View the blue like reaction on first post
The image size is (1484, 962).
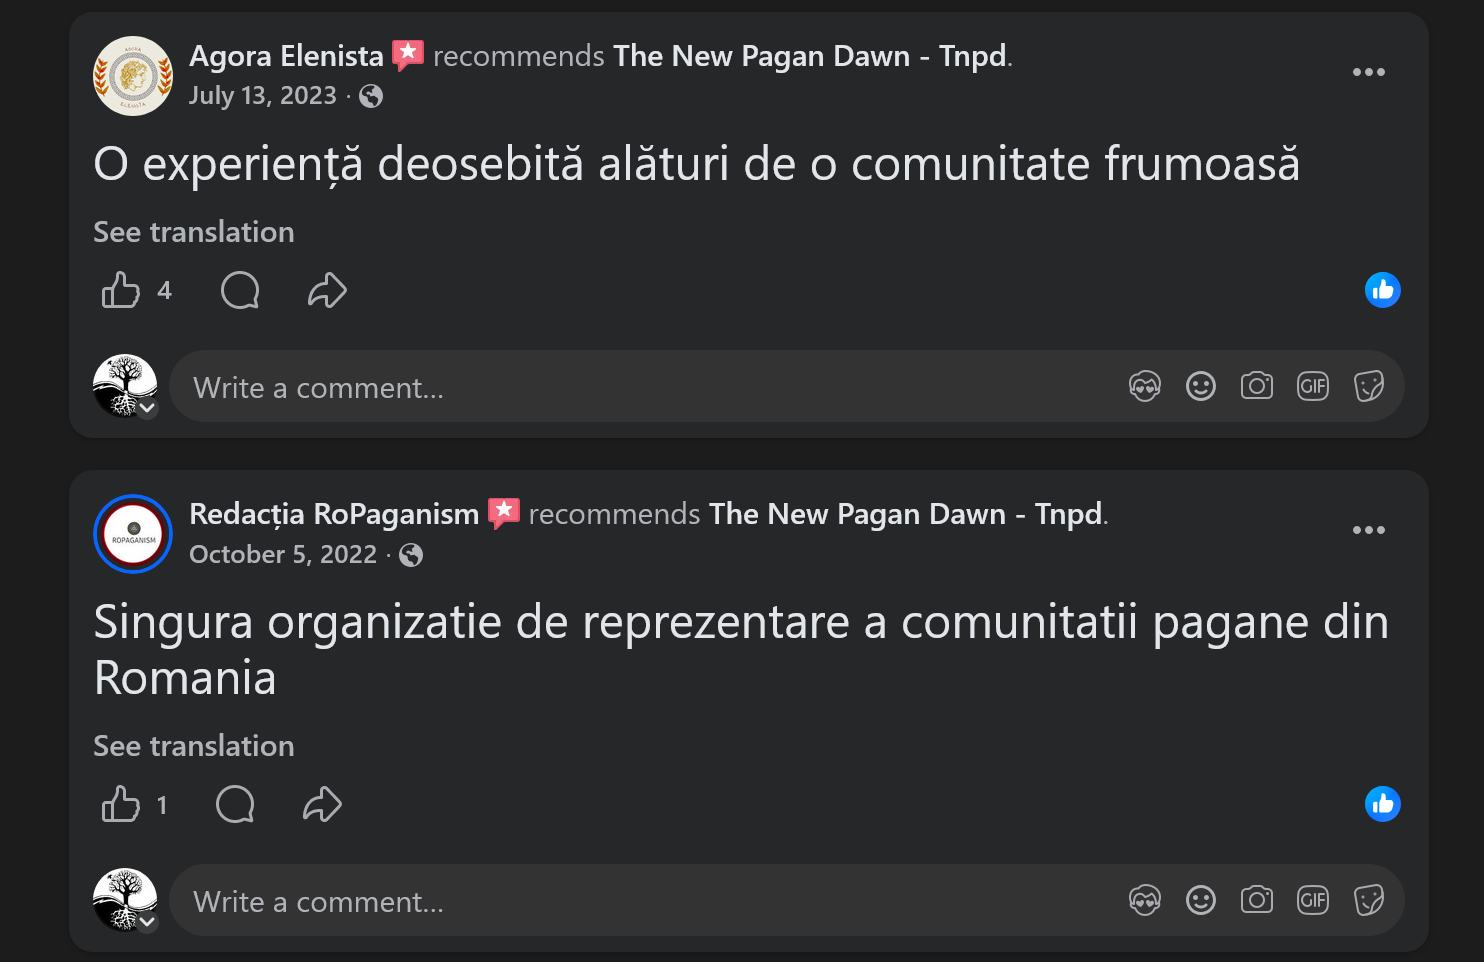(1382, 290)
